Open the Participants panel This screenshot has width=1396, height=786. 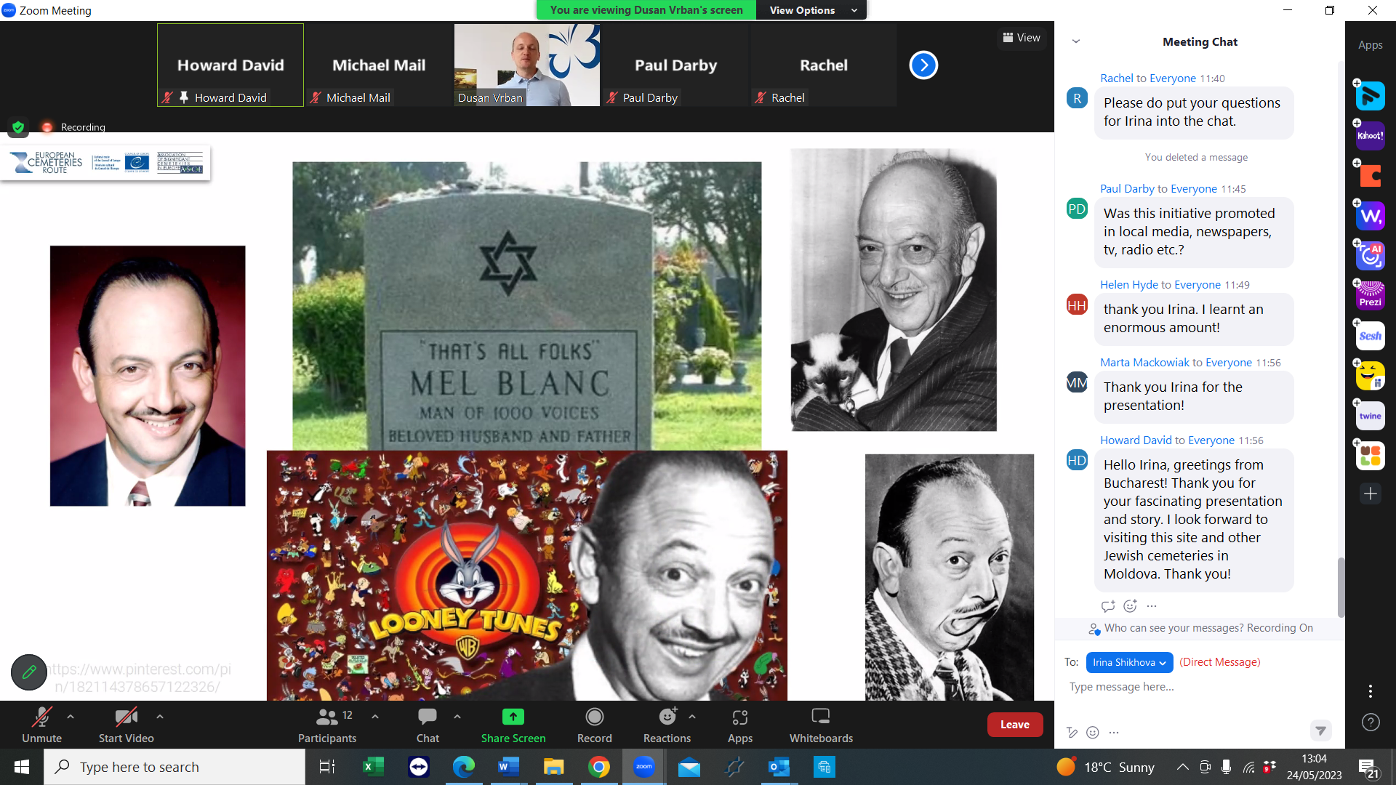pyautogui.click(x=327, y=722)
